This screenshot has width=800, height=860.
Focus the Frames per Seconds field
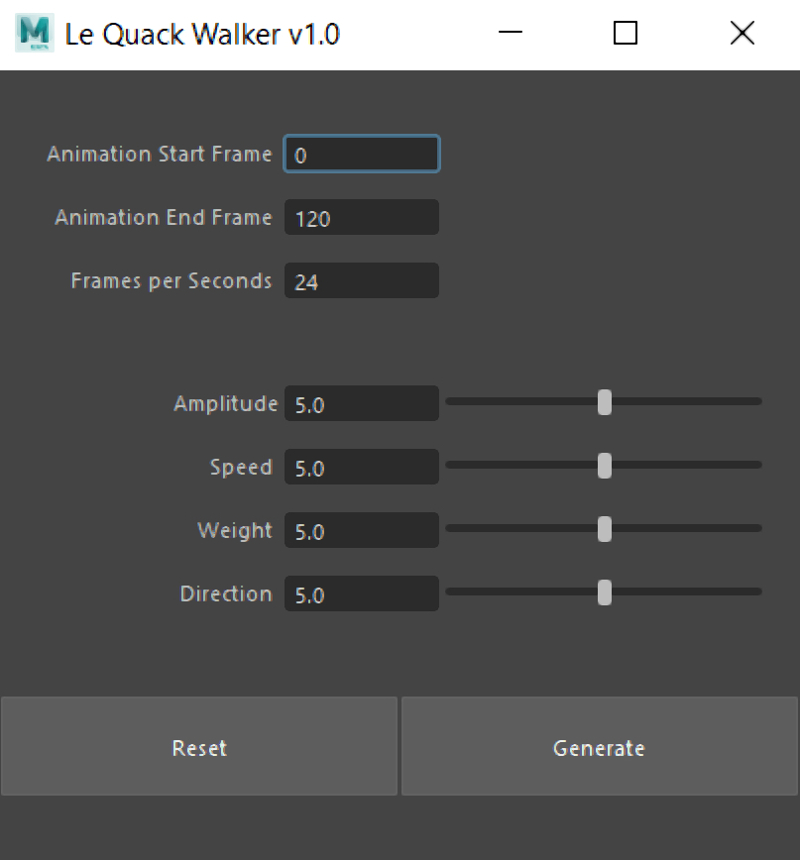(x=362, y=281)
